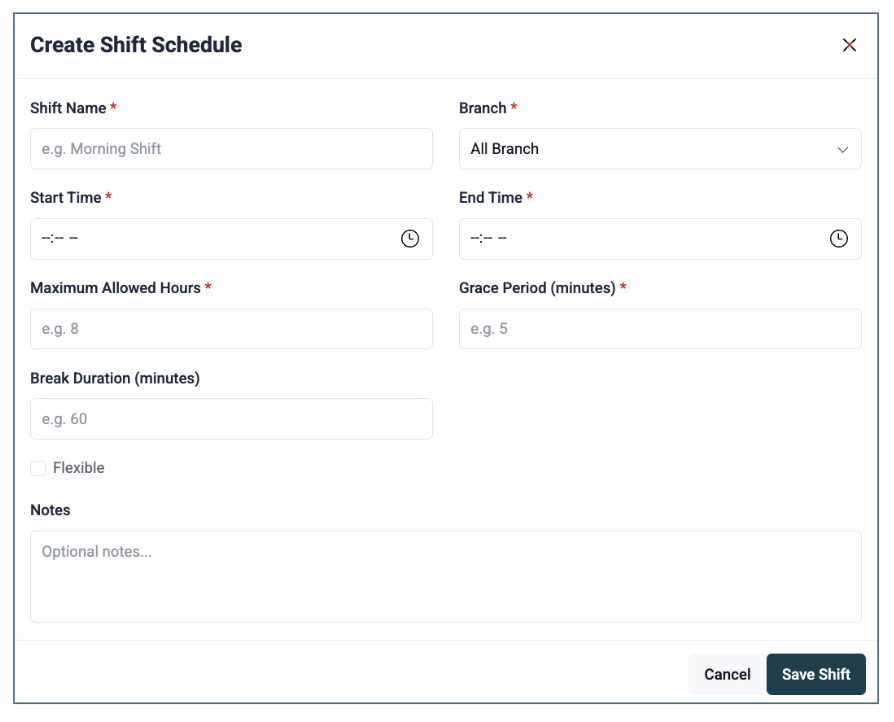This screenshot has width=894, height=722.
Task: Click the Grace Period minutes field
Action: pyautogui.click(x=660, y=329)
